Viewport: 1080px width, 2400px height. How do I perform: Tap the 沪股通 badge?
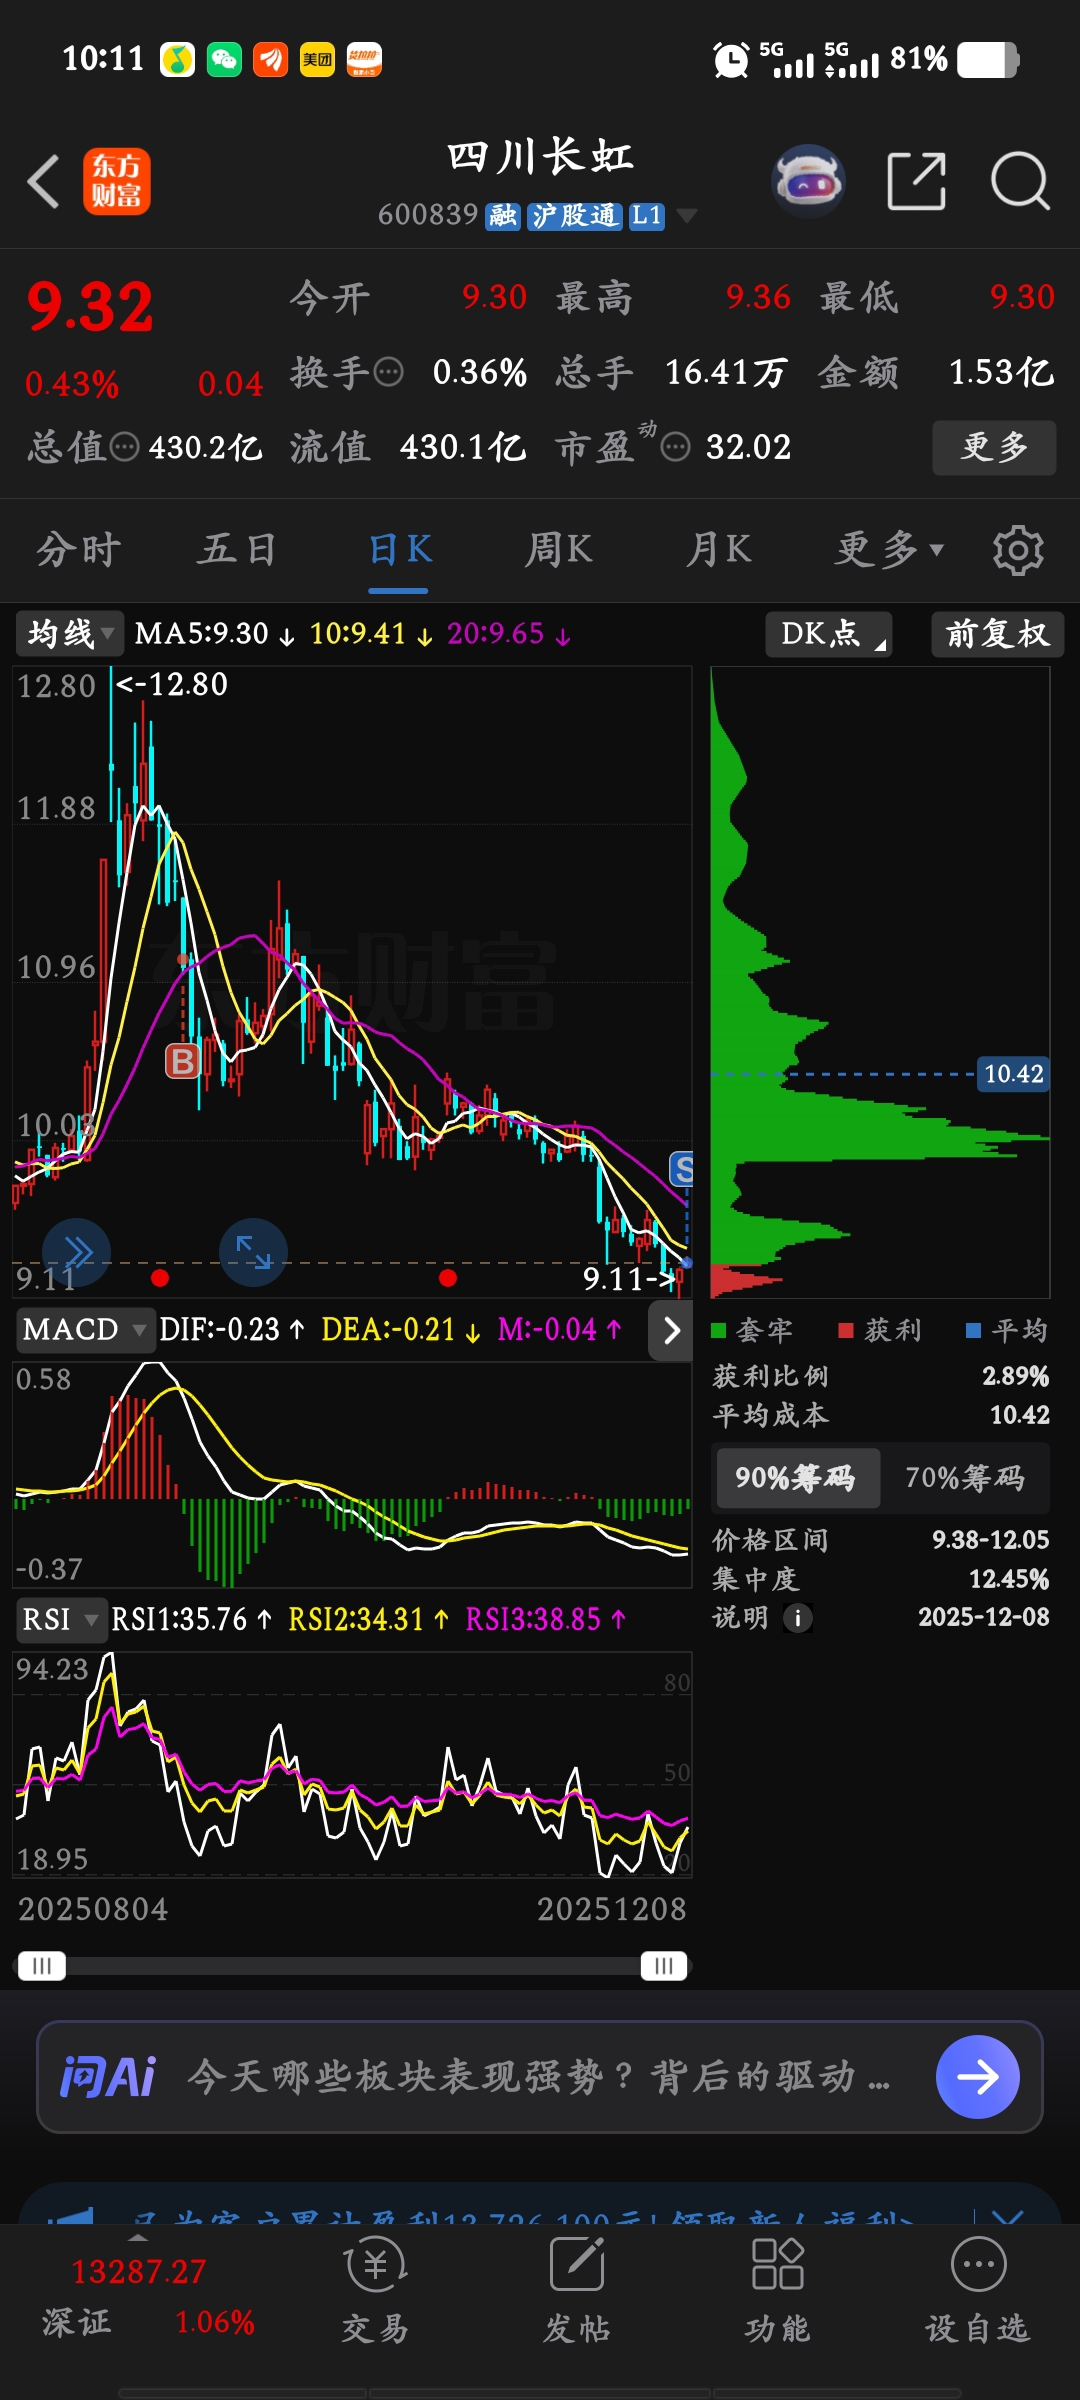coord(575,216)
